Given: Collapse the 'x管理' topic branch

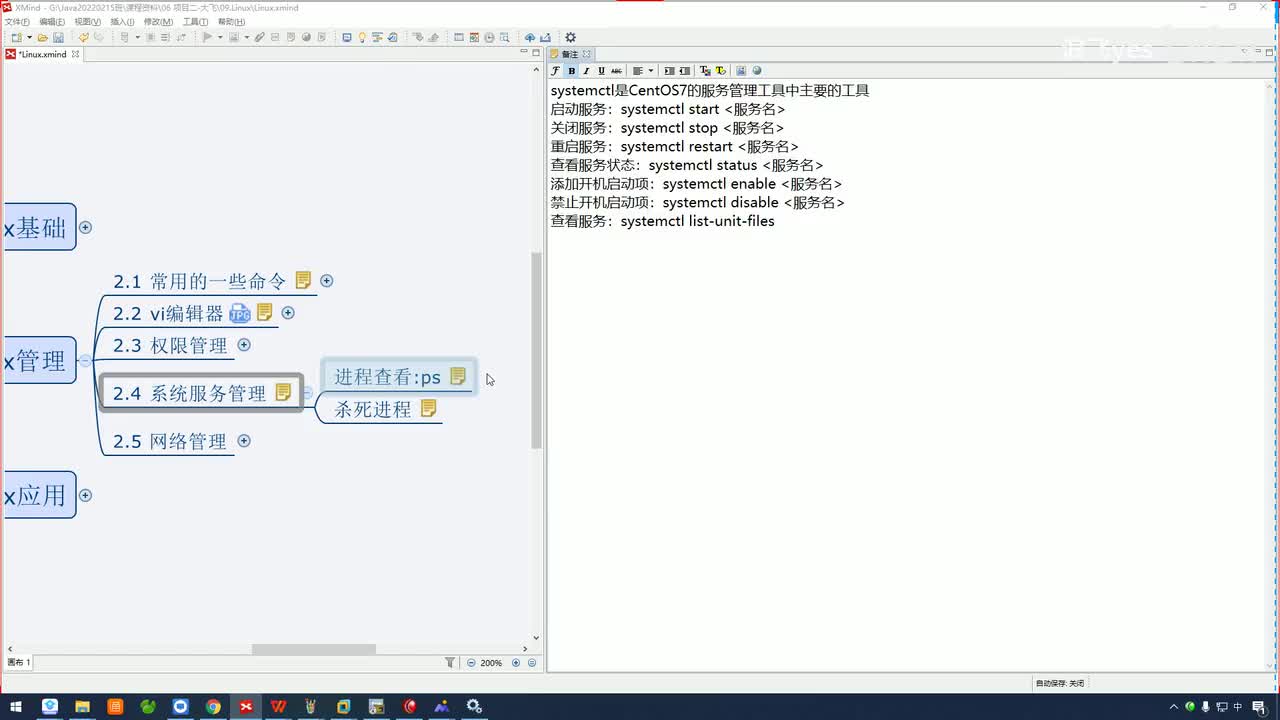Looking at the screenshot, I should pos(85,361).
